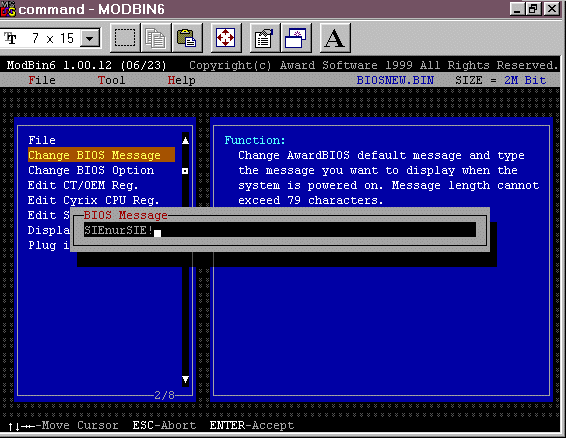566x438 pixels.
Task: Restore the command window size
Action: click(533, 9)
